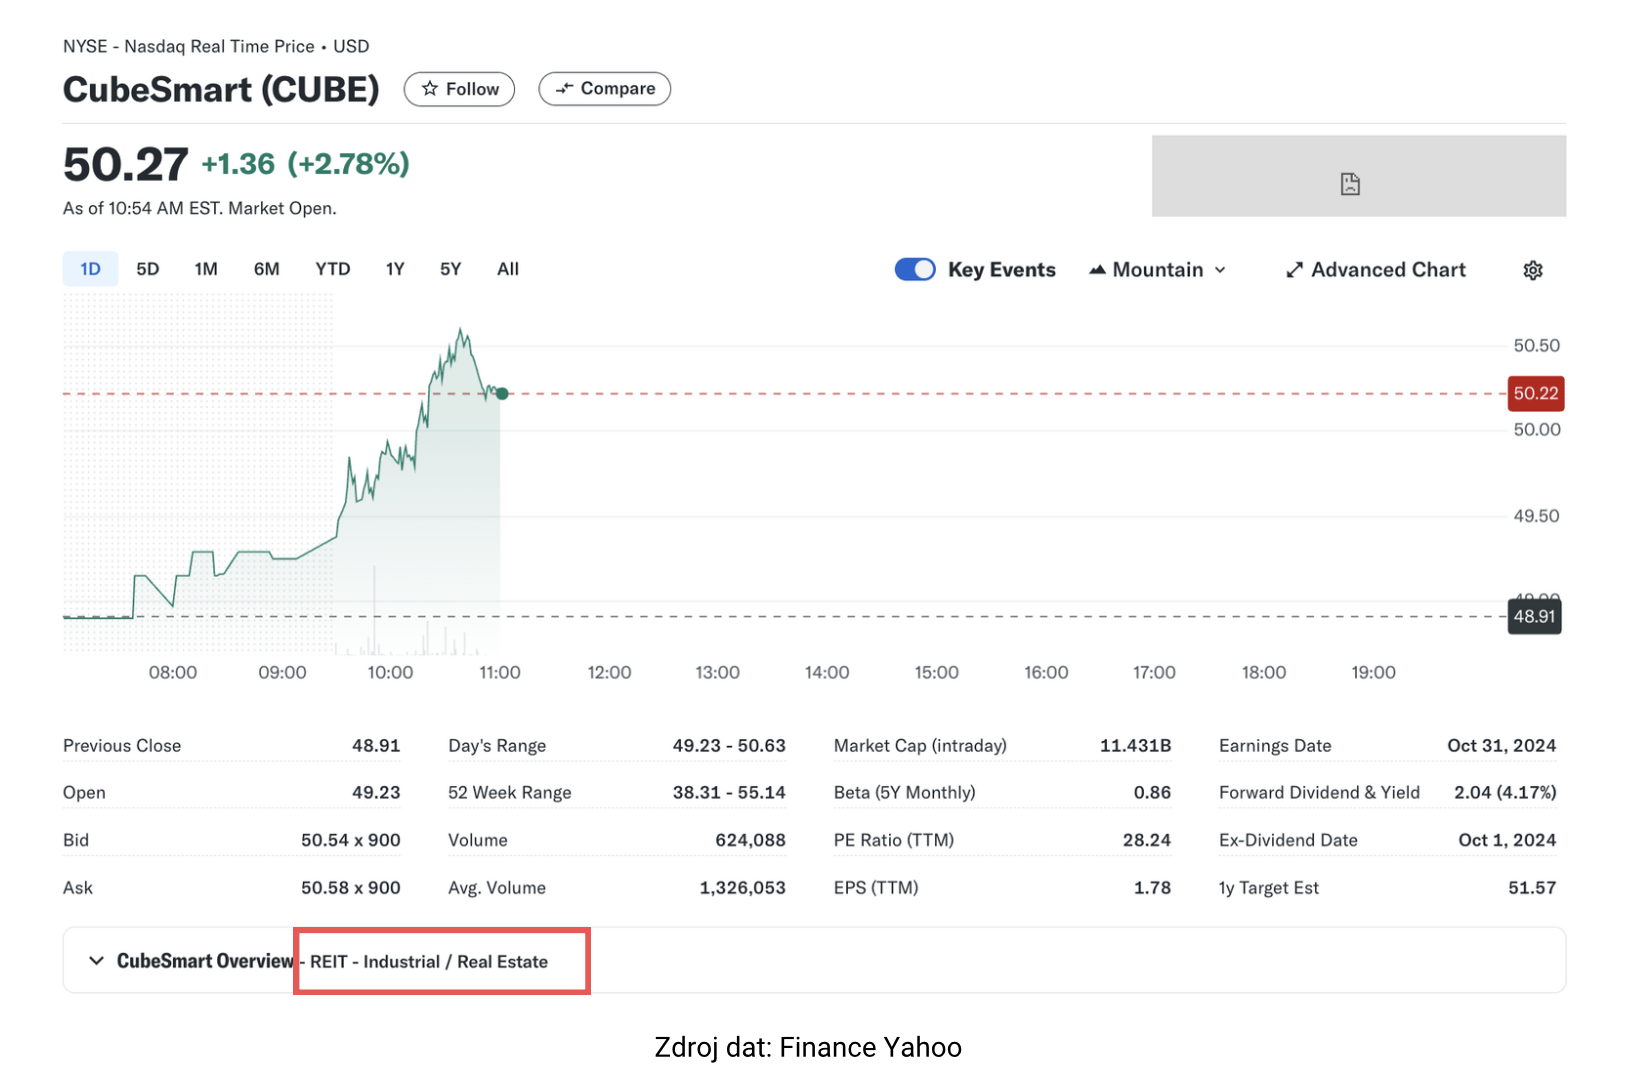Click the Day's Range value 49.23 - 50.63
1626x1092 pixels.
point(729,746)
